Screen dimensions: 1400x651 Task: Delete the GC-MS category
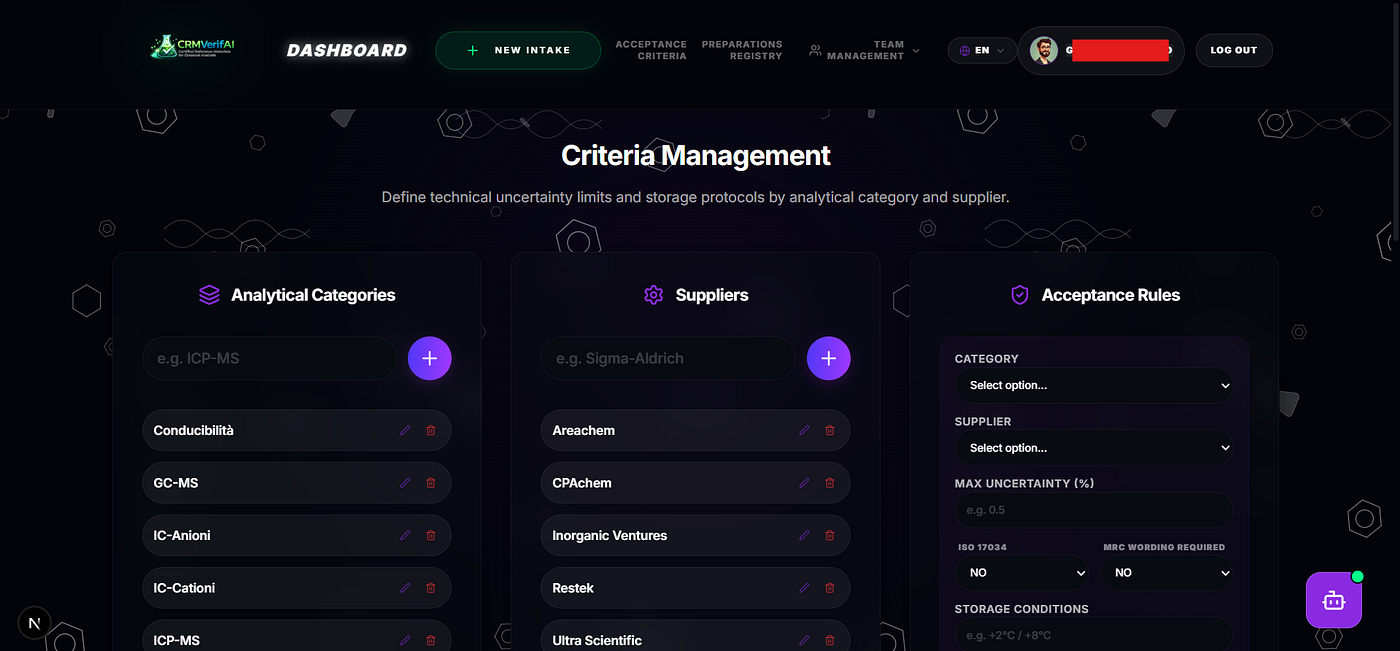[x=431, y=483]
